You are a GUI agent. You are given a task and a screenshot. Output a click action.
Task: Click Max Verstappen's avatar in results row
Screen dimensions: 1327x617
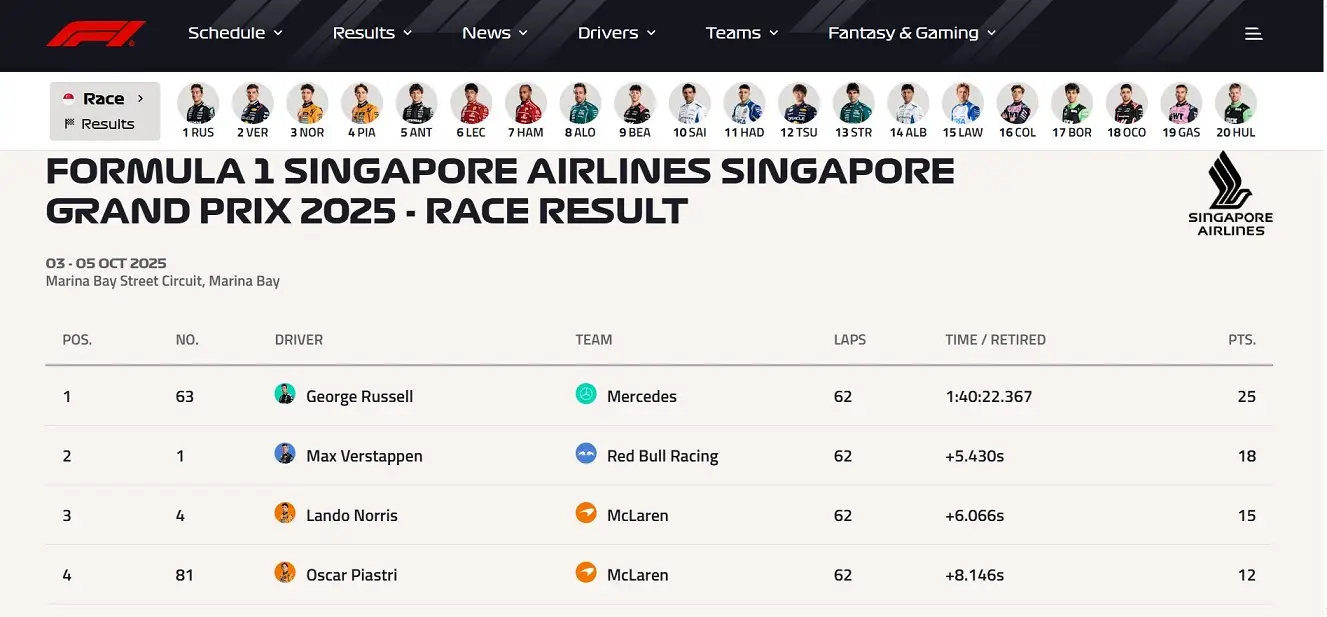285,454
